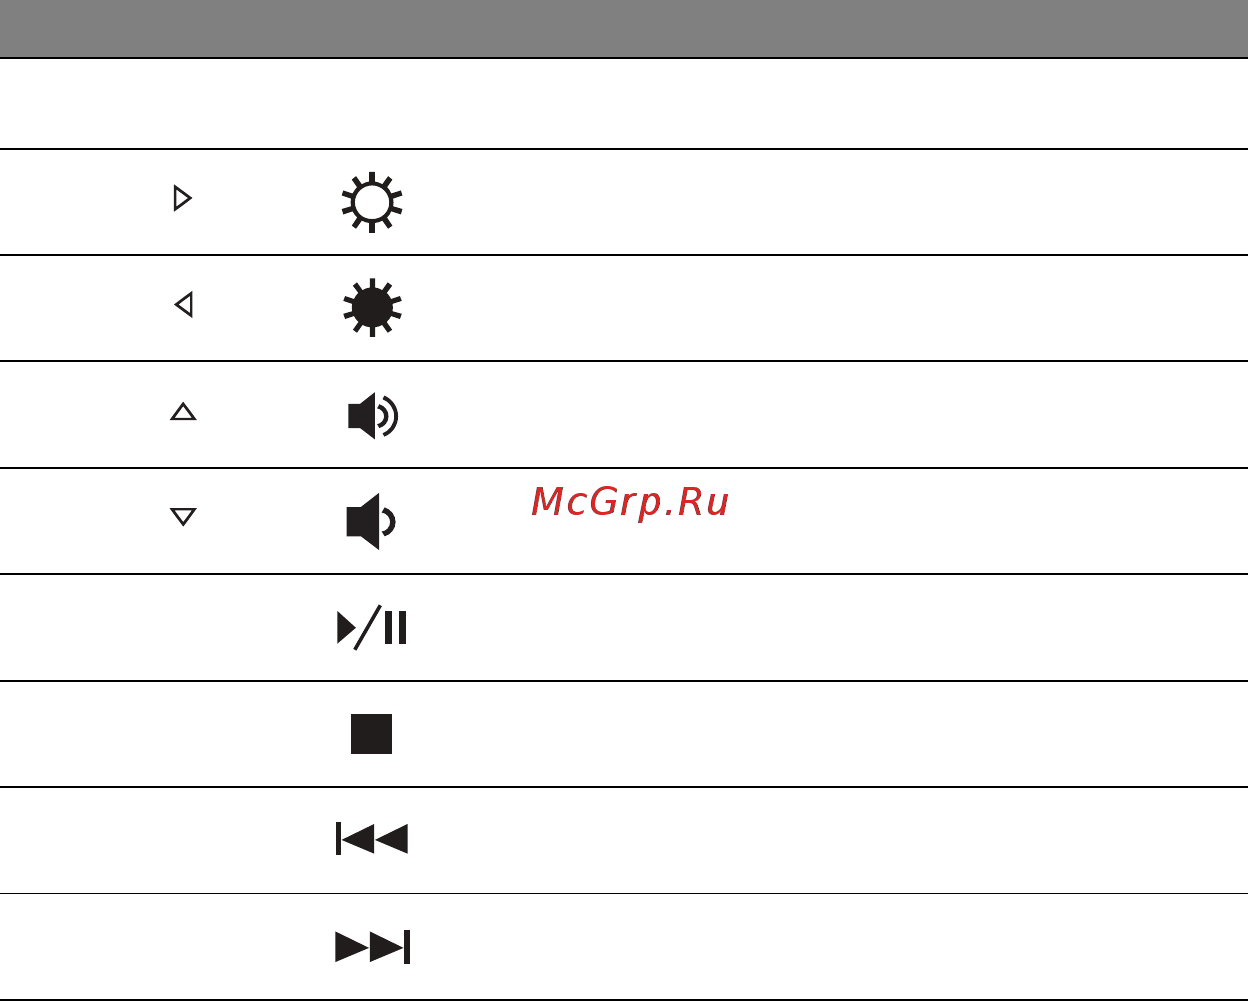Click the square stop icon
1248x1001 pixels.
coord(371,734)
